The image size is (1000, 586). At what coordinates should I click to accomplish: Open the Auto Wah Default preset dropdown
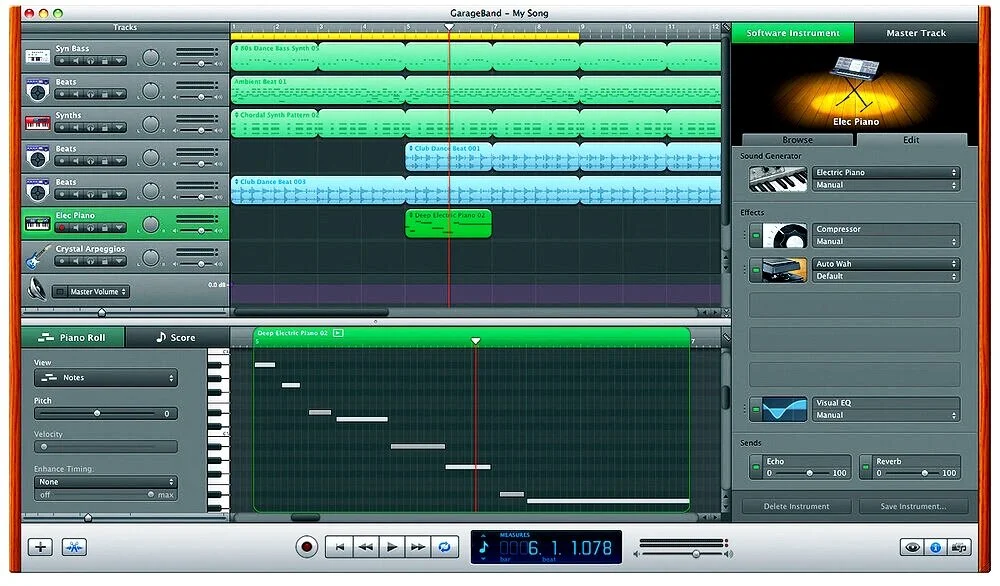click(x=885, y=277)
